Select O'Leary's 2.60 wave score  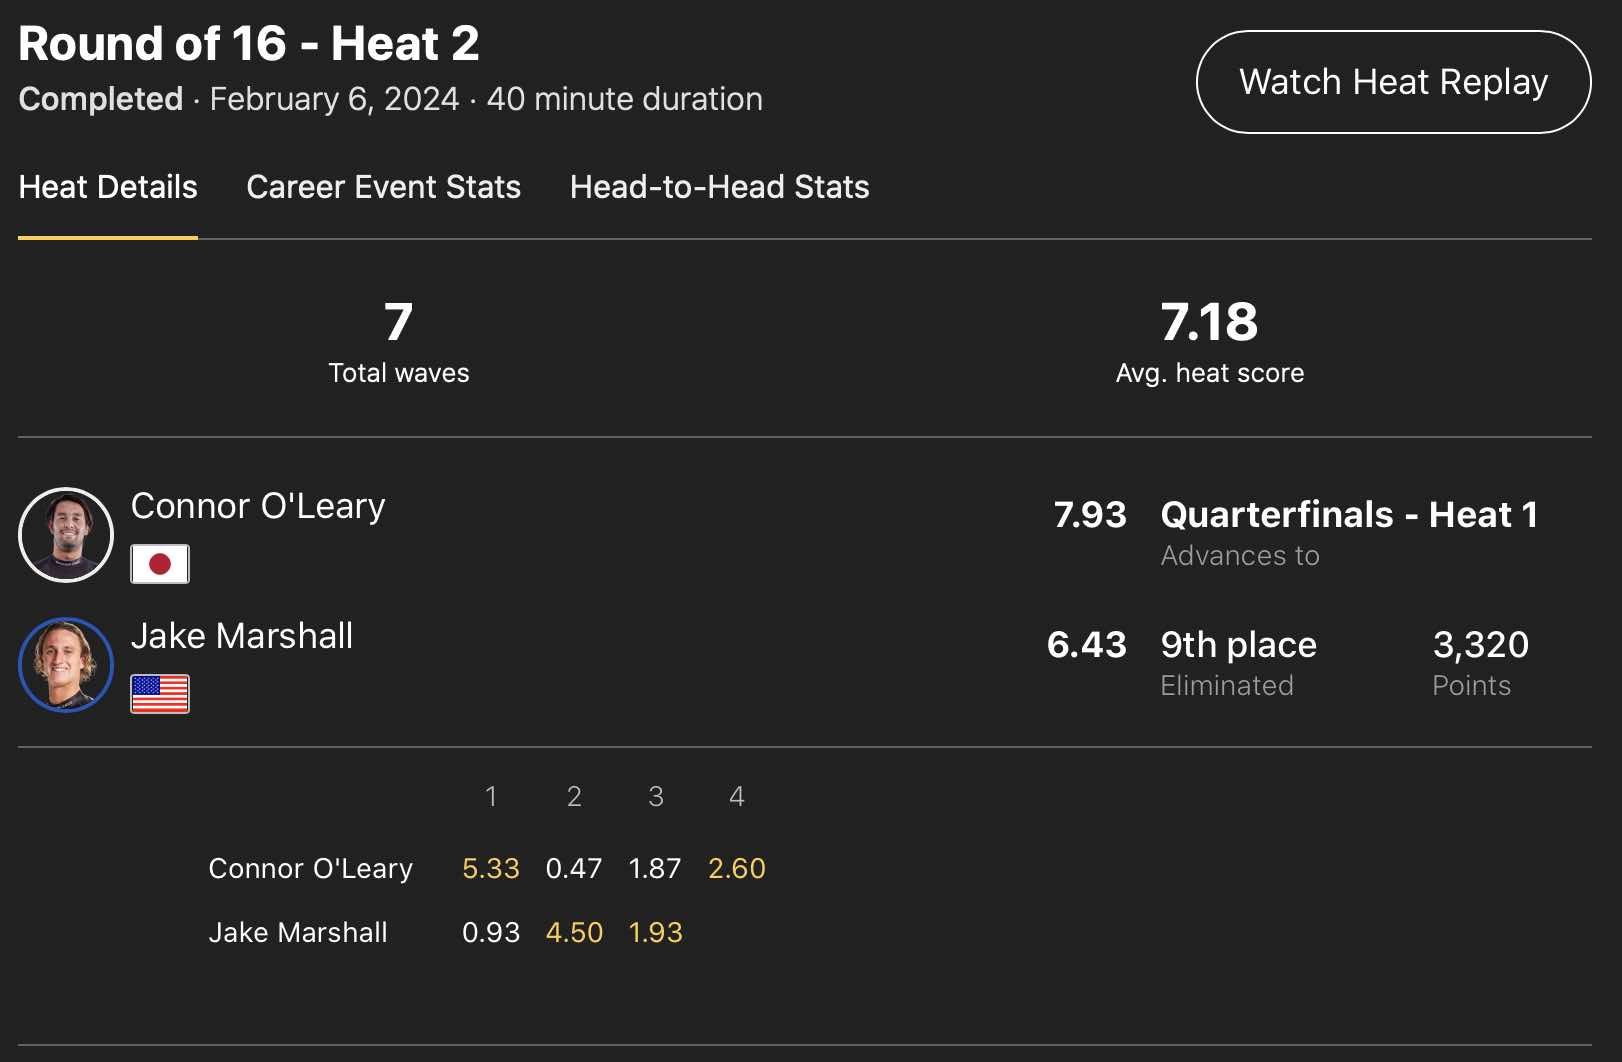pos(737,868)
